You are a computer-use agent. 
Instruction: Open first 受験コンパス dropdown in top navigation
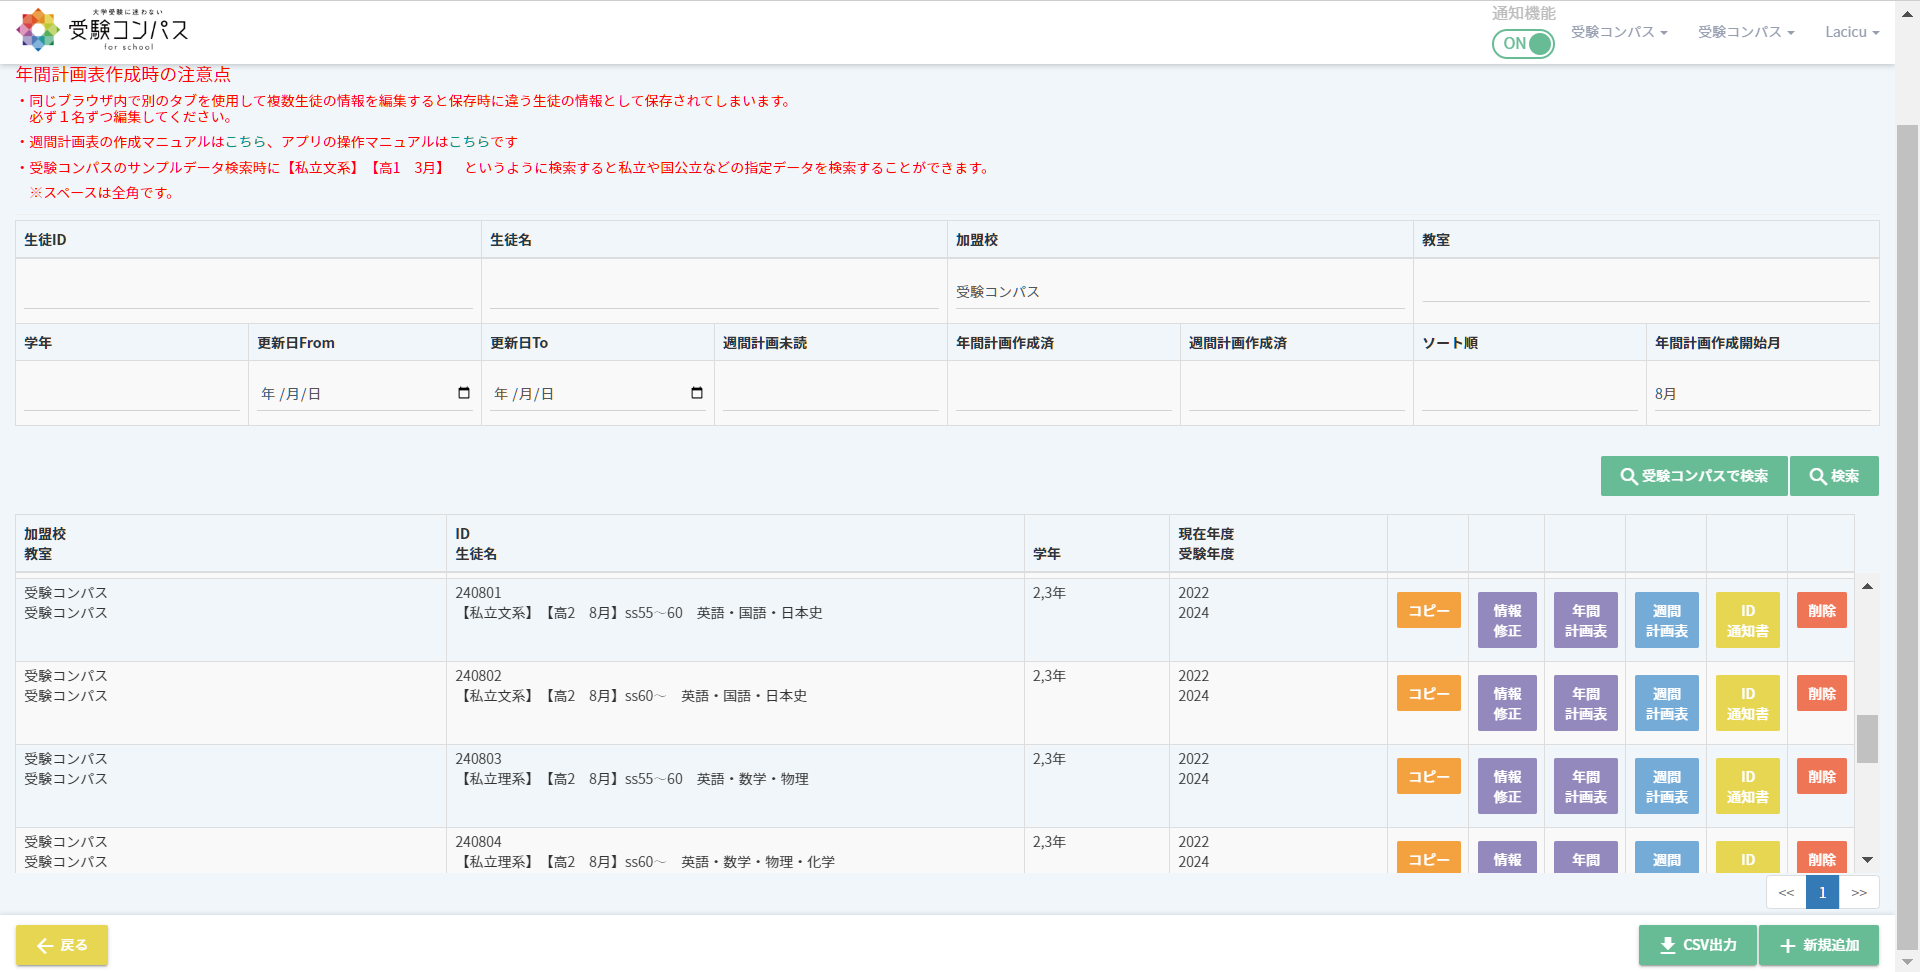(1619, 32)
